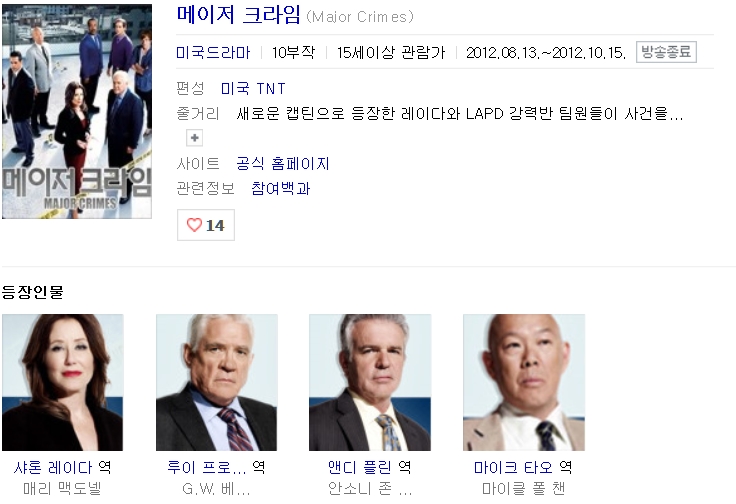Click the 방송종료 status badge

(x=666, y=52)
